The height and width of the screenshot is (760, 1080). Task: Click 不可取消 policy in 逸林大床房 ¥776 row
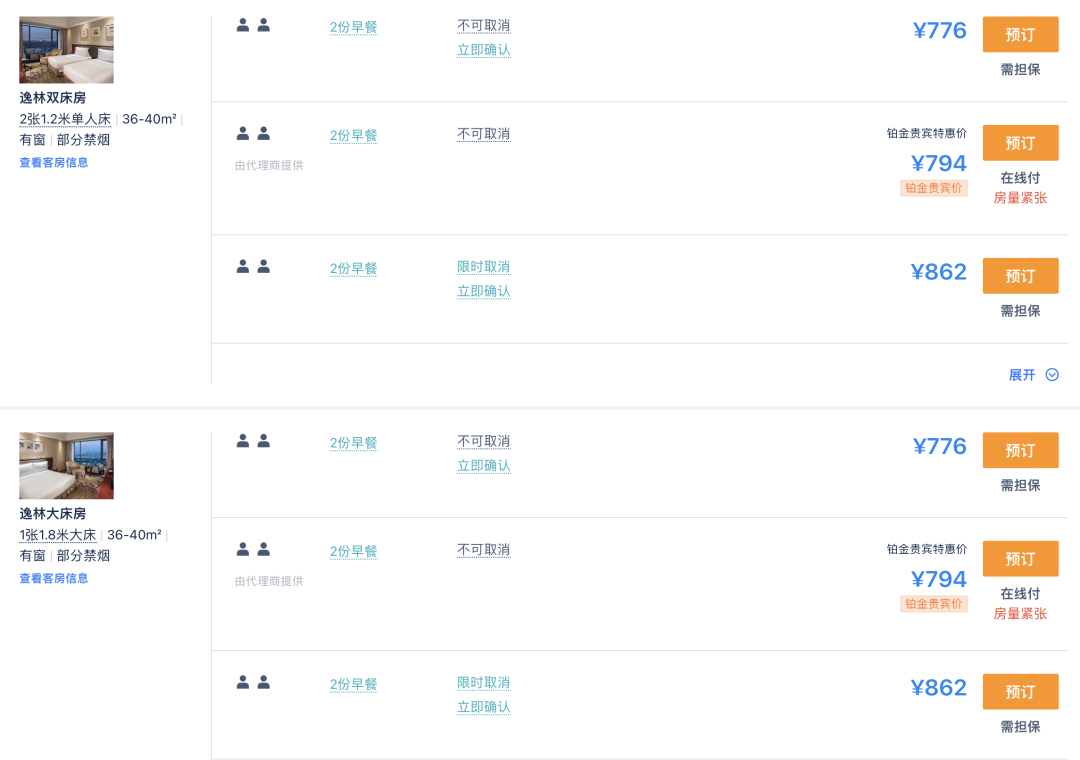[x=484, y=441]
